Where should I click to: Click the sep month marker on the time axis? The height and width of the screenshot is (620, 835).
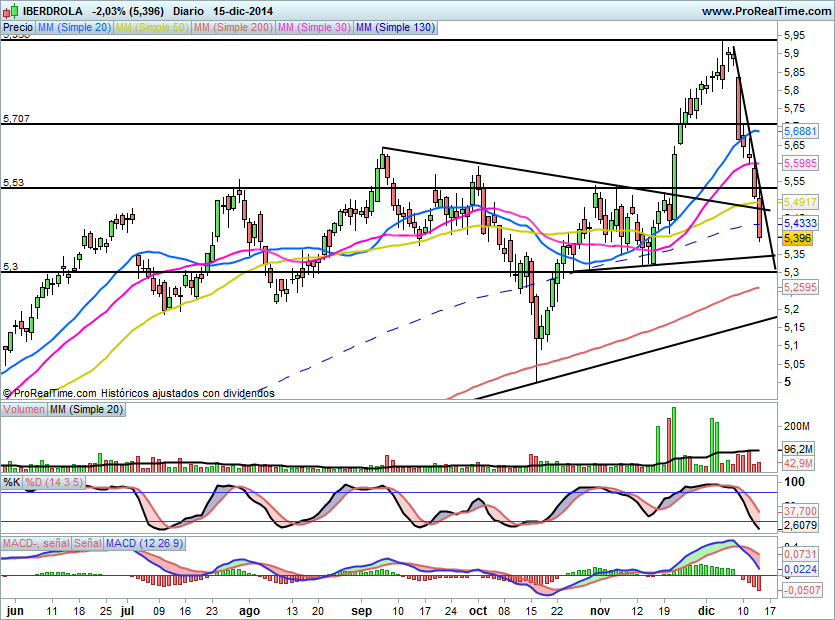362,610
